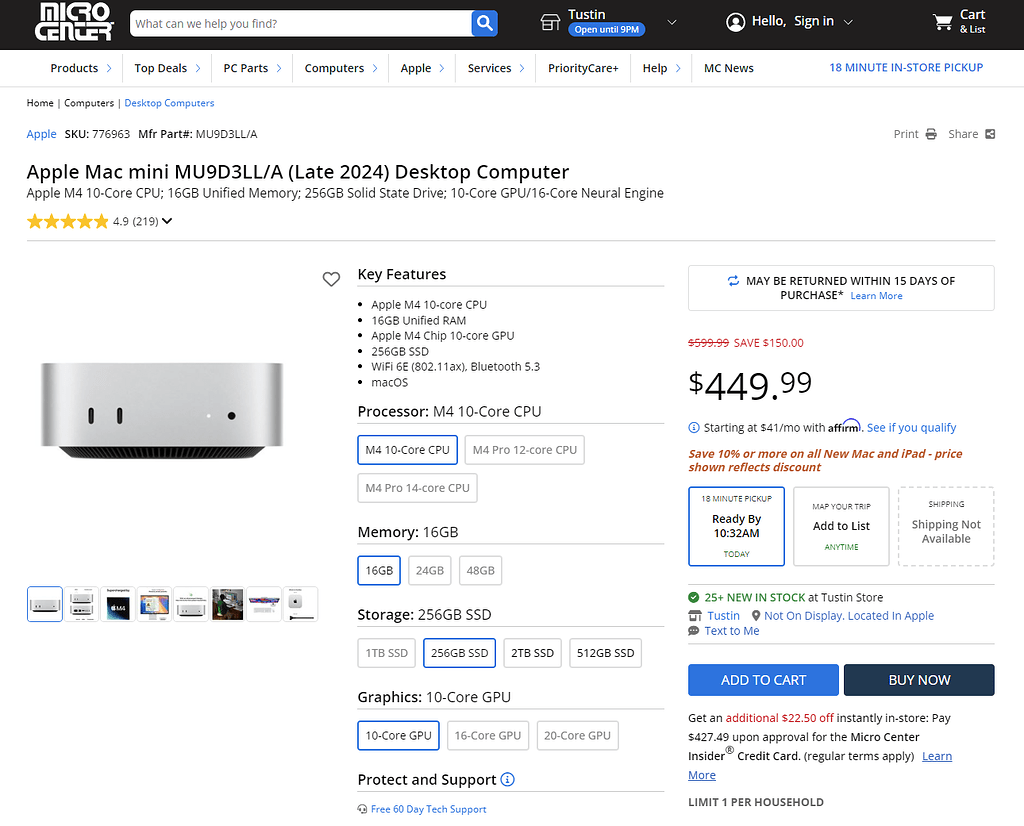Expand the Apple menu arrow

point(441,68)
